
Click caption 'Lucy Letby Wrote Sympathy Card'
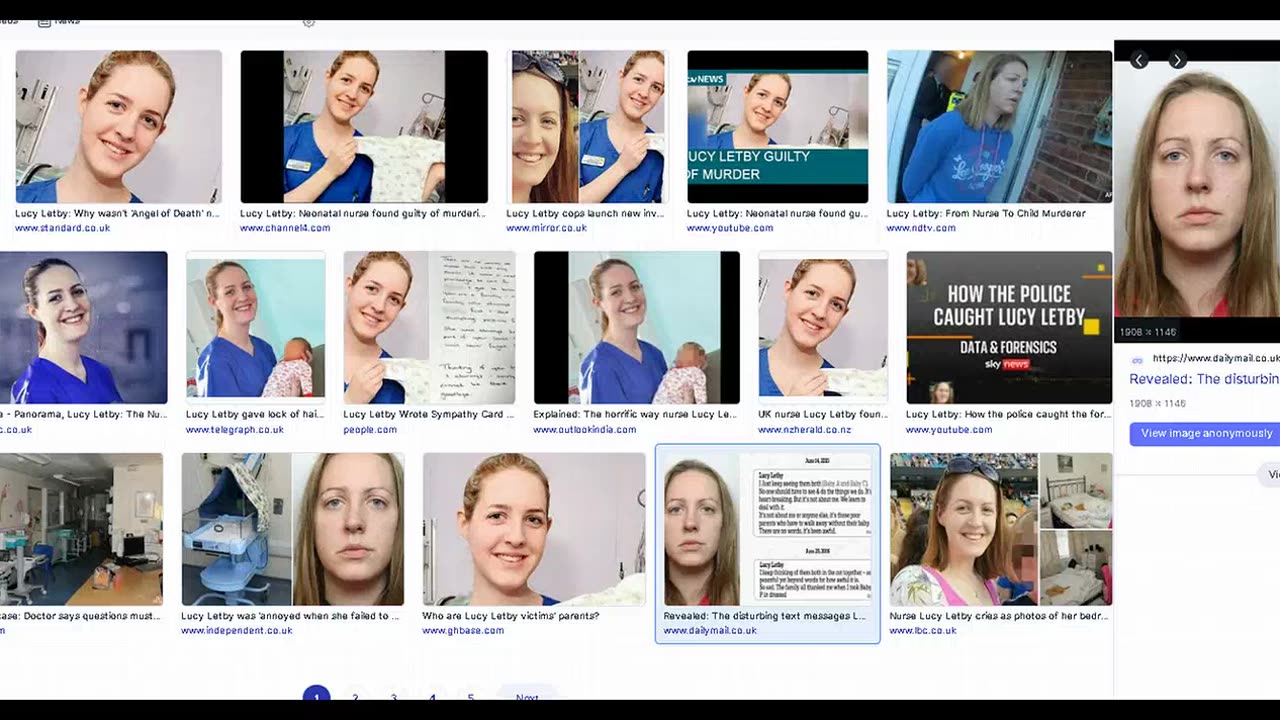[428, 415]
